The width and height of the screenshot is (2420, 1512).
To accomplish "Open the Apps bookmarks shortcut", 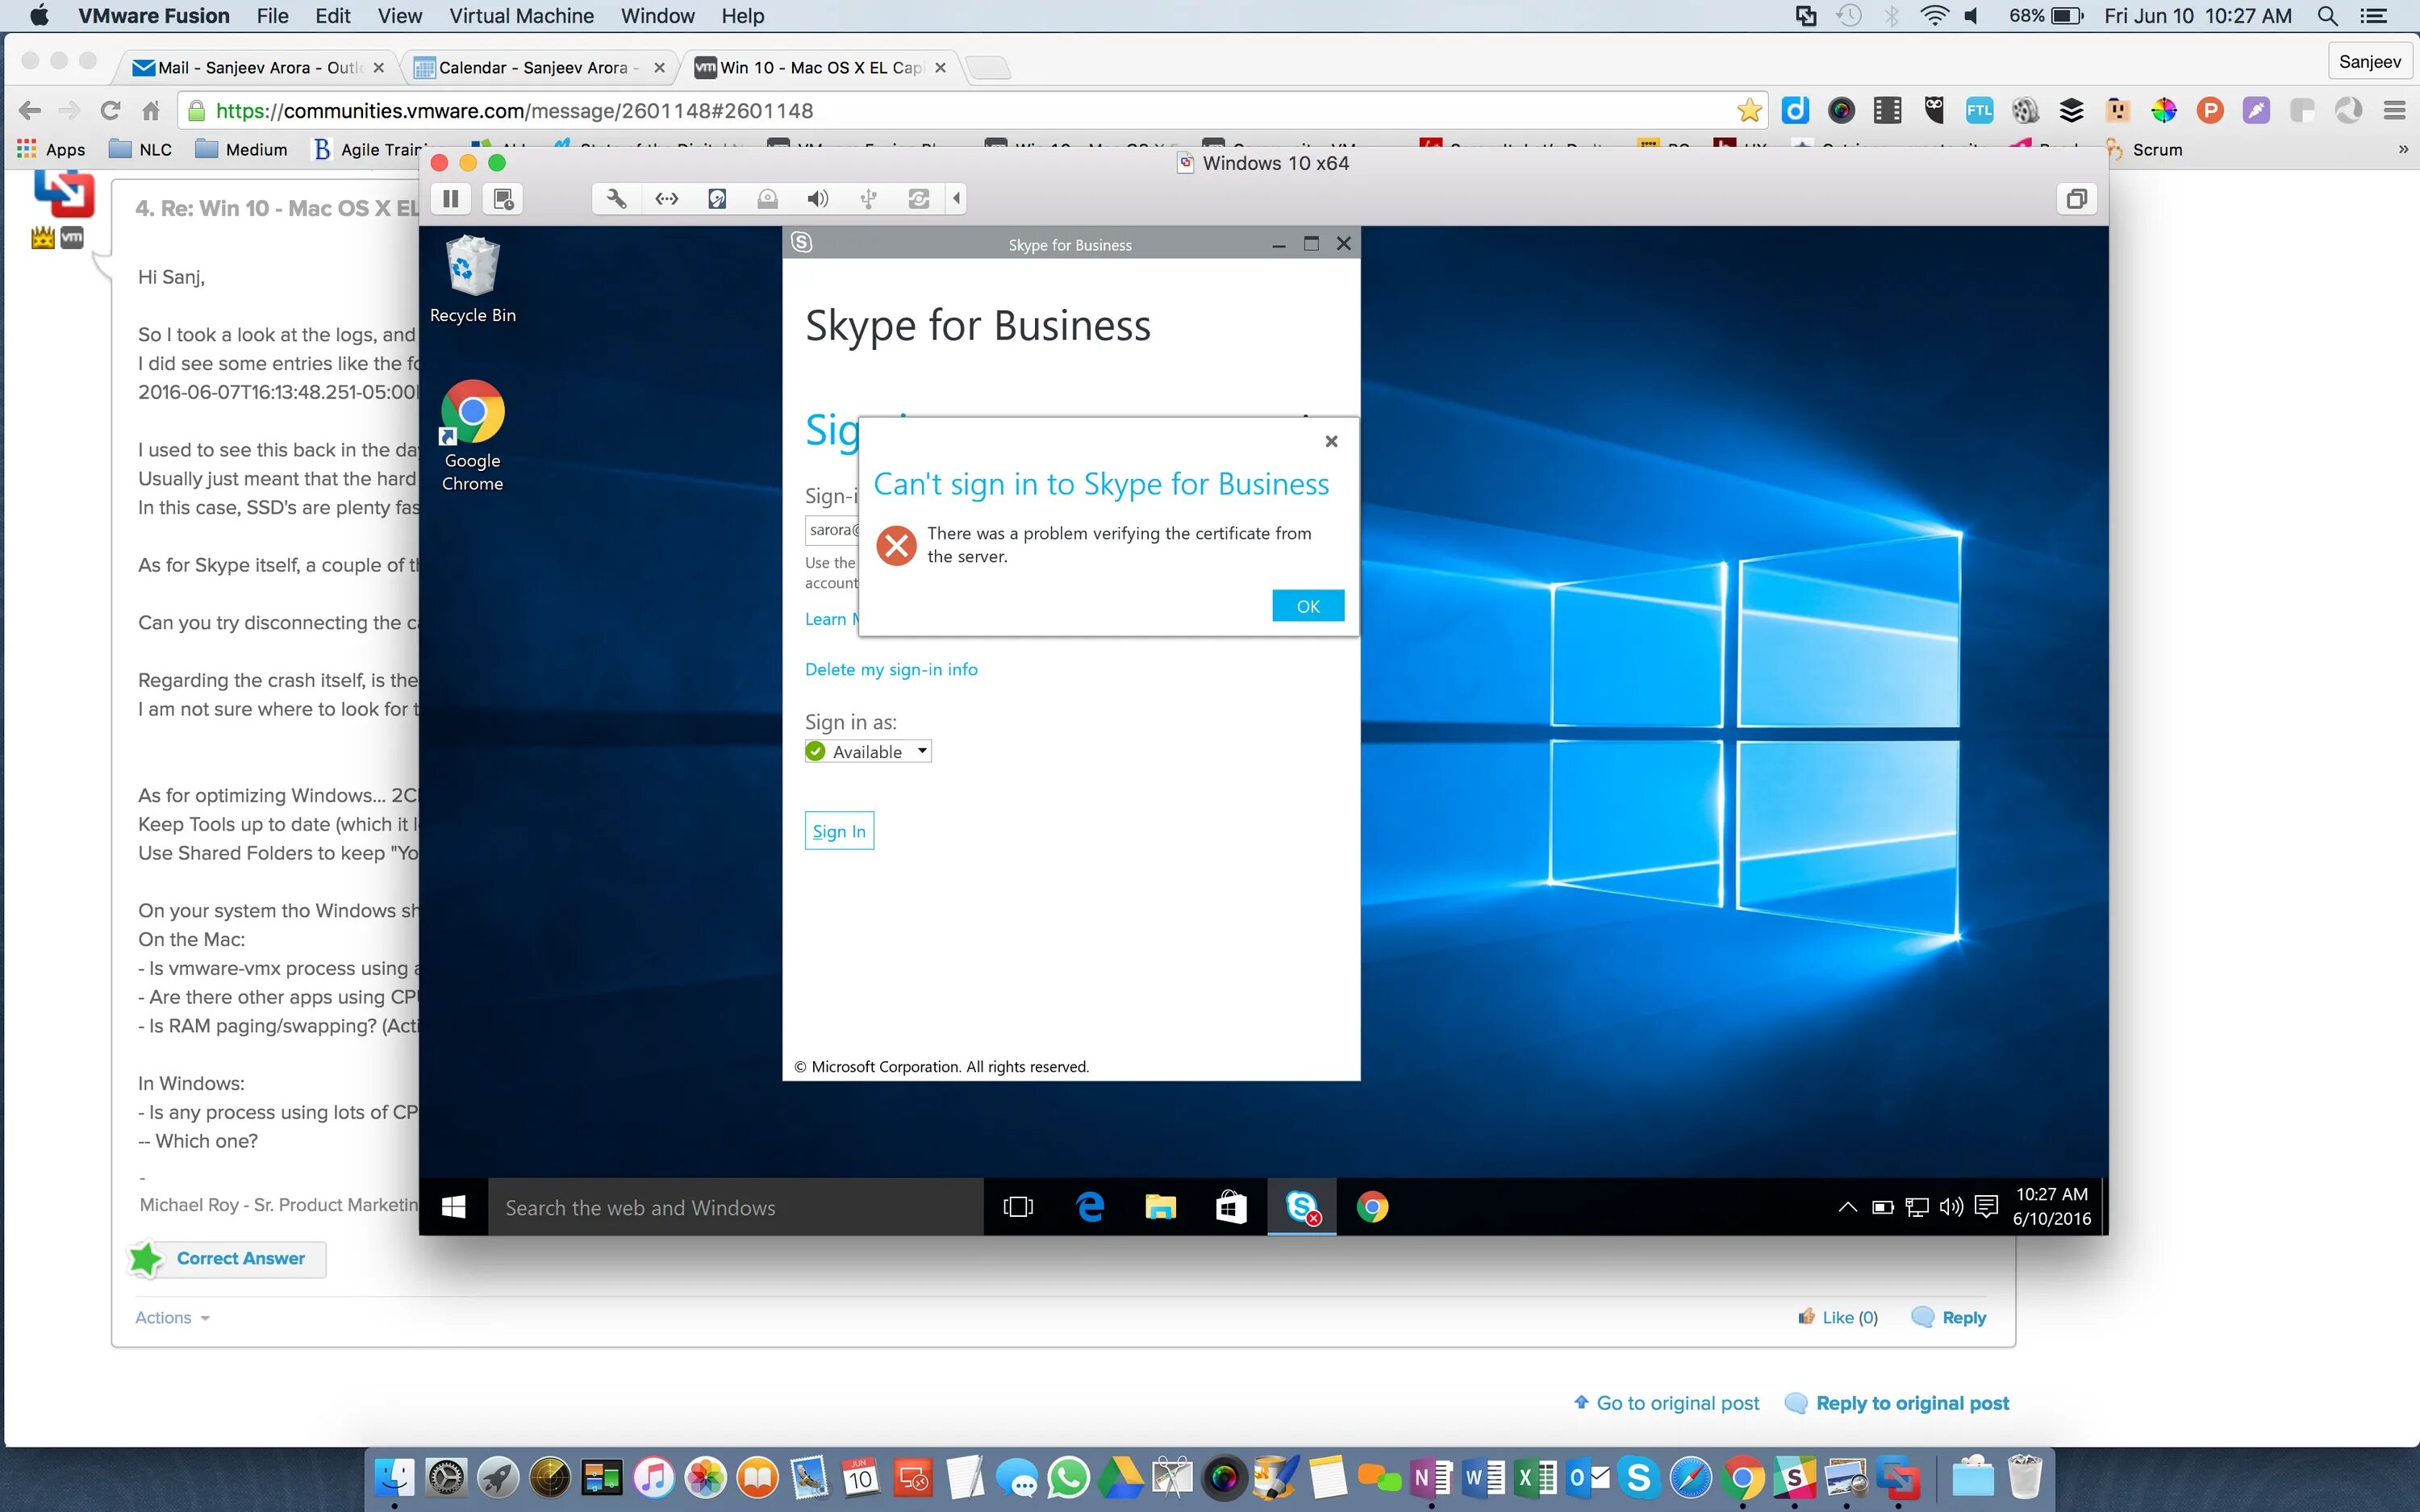I will click(x=51, y=149).
